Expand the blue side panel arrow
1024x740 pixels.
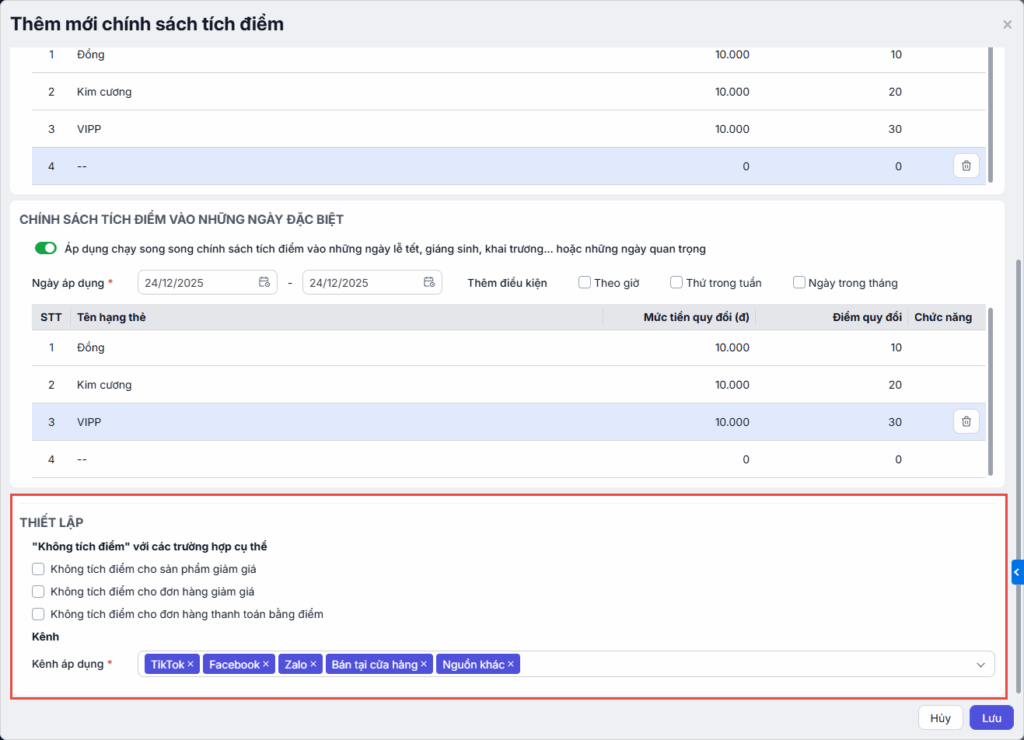tap(1017, 572)
